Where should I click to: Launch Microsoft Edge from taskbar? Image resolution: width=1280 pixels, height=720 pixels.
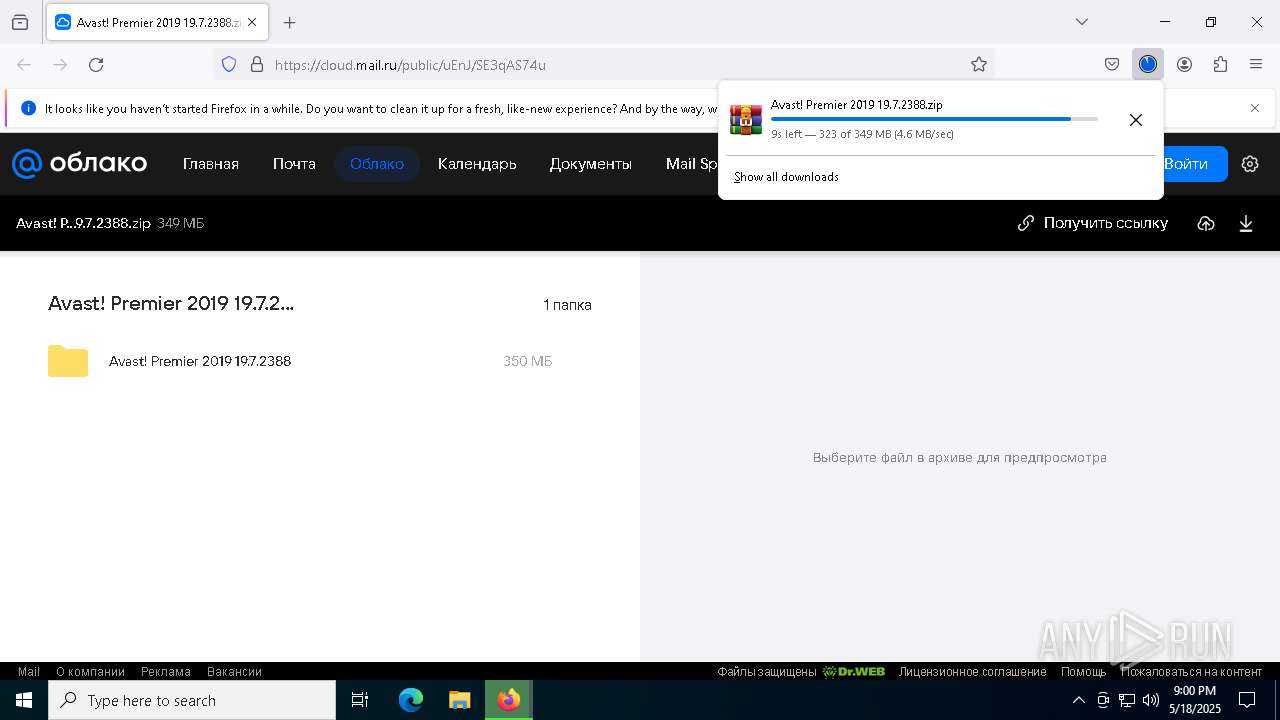coord(411,700)
